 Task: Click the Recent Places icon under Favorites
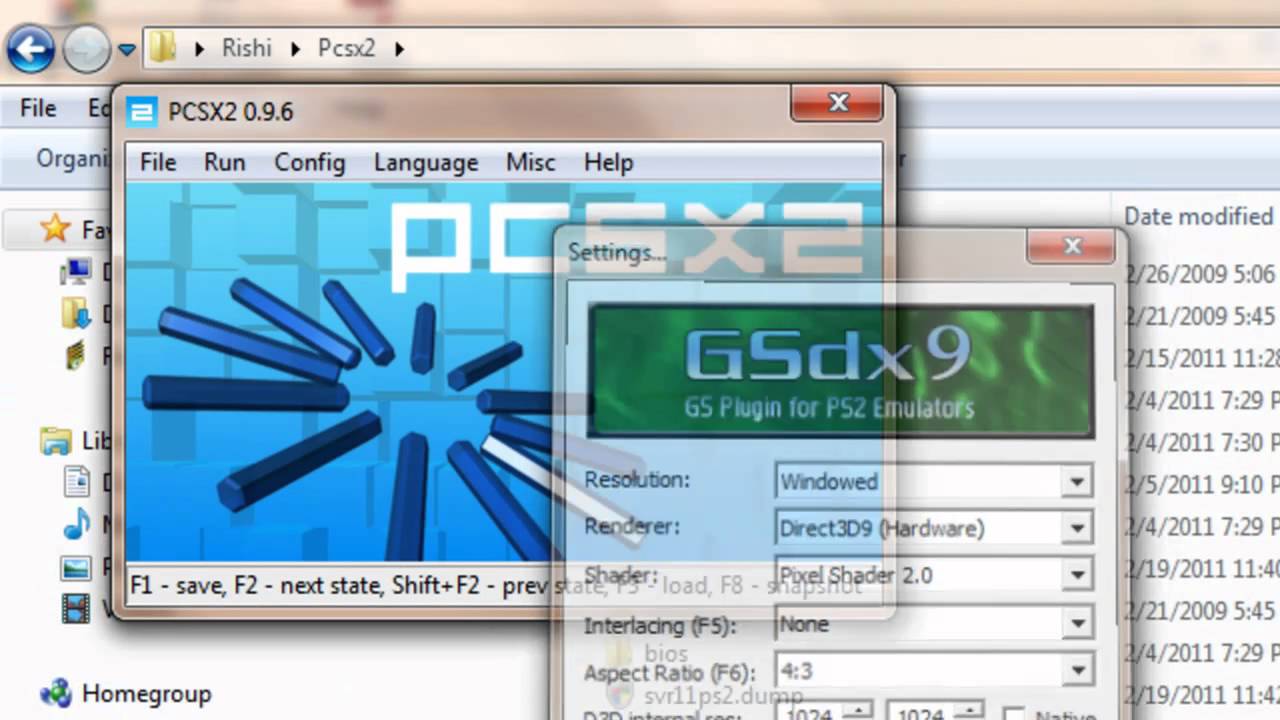tap(76, 357)
